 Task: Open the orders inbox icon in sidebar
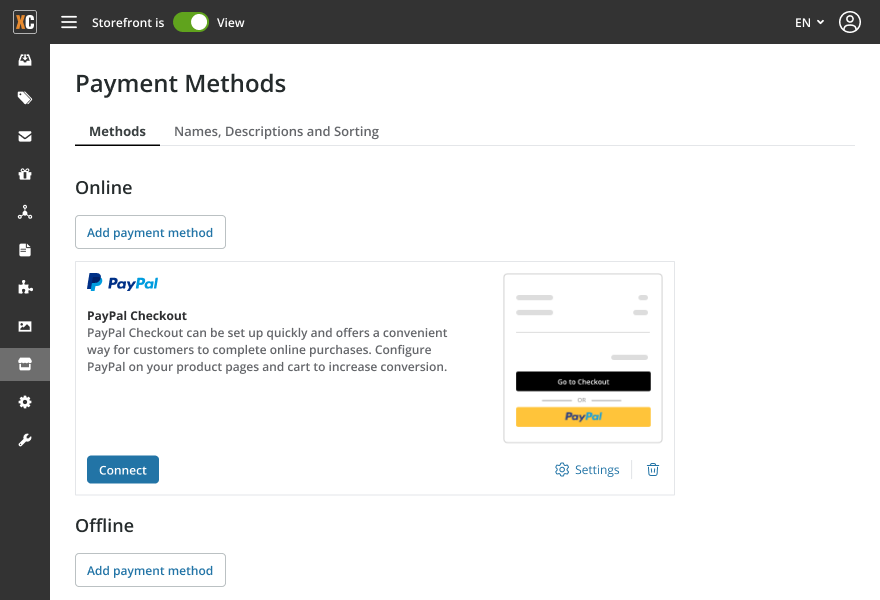coord(25,60)
